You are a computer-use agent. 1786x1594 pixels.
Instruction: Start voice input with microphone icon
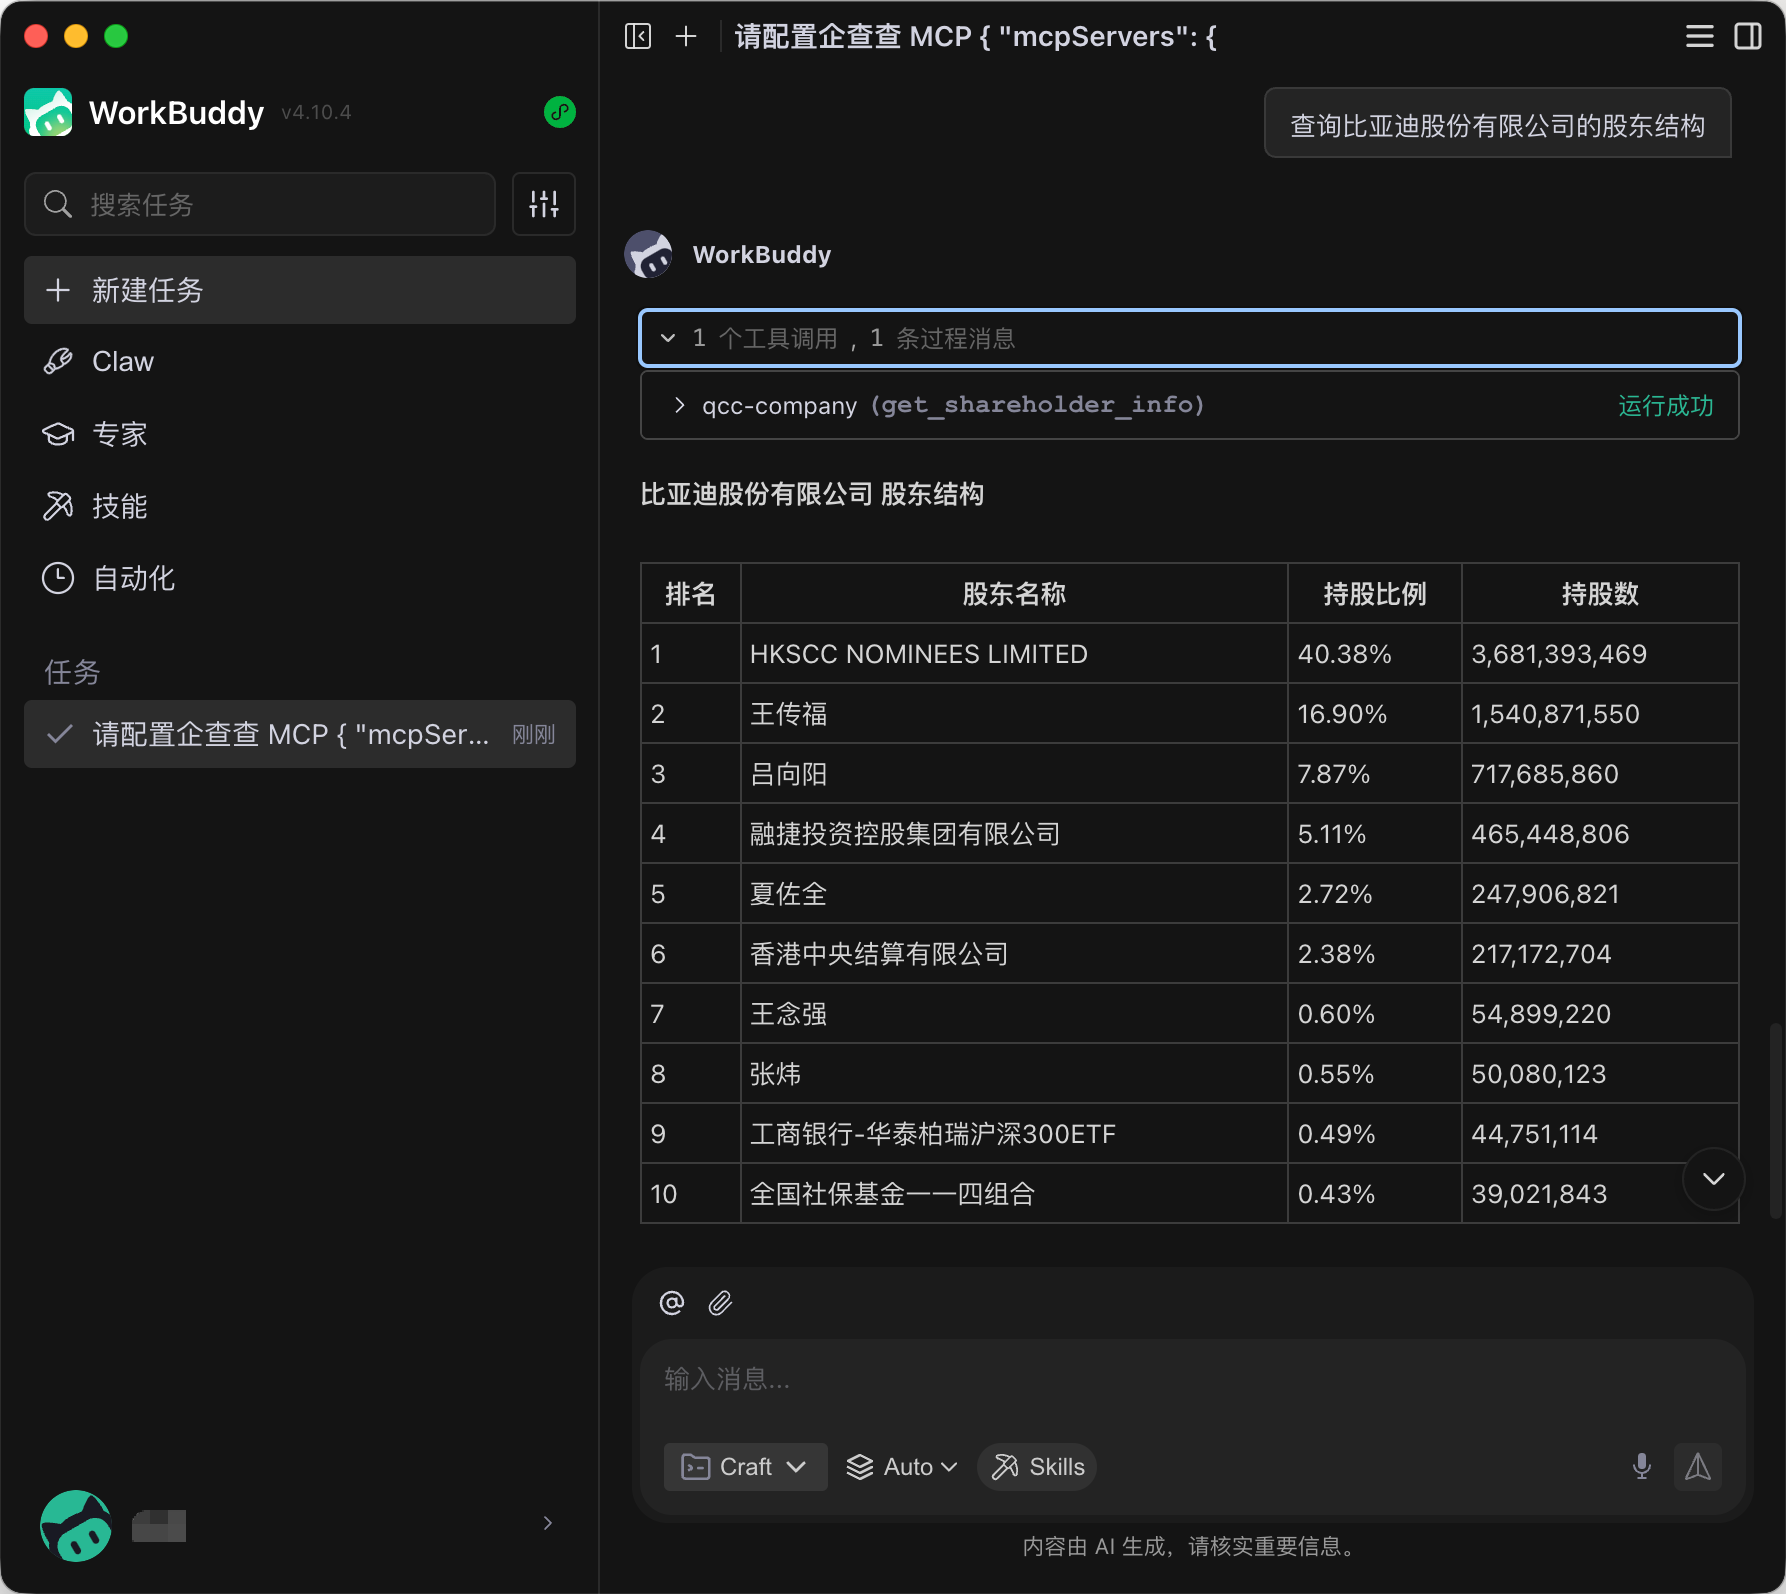(1642, 1467)
